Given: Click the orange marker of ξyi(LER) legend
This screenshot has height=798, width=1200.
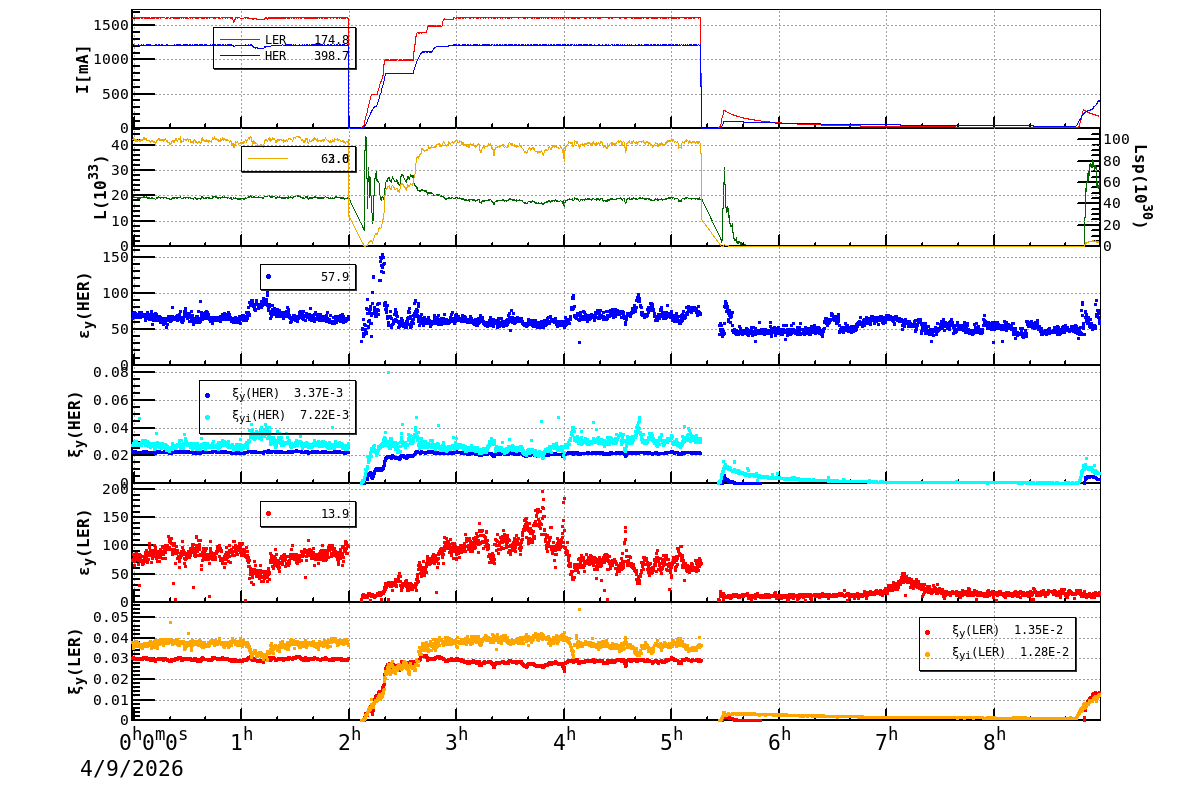Looking at the screenshot, I should pyautogui.click(x=927, y=654).
